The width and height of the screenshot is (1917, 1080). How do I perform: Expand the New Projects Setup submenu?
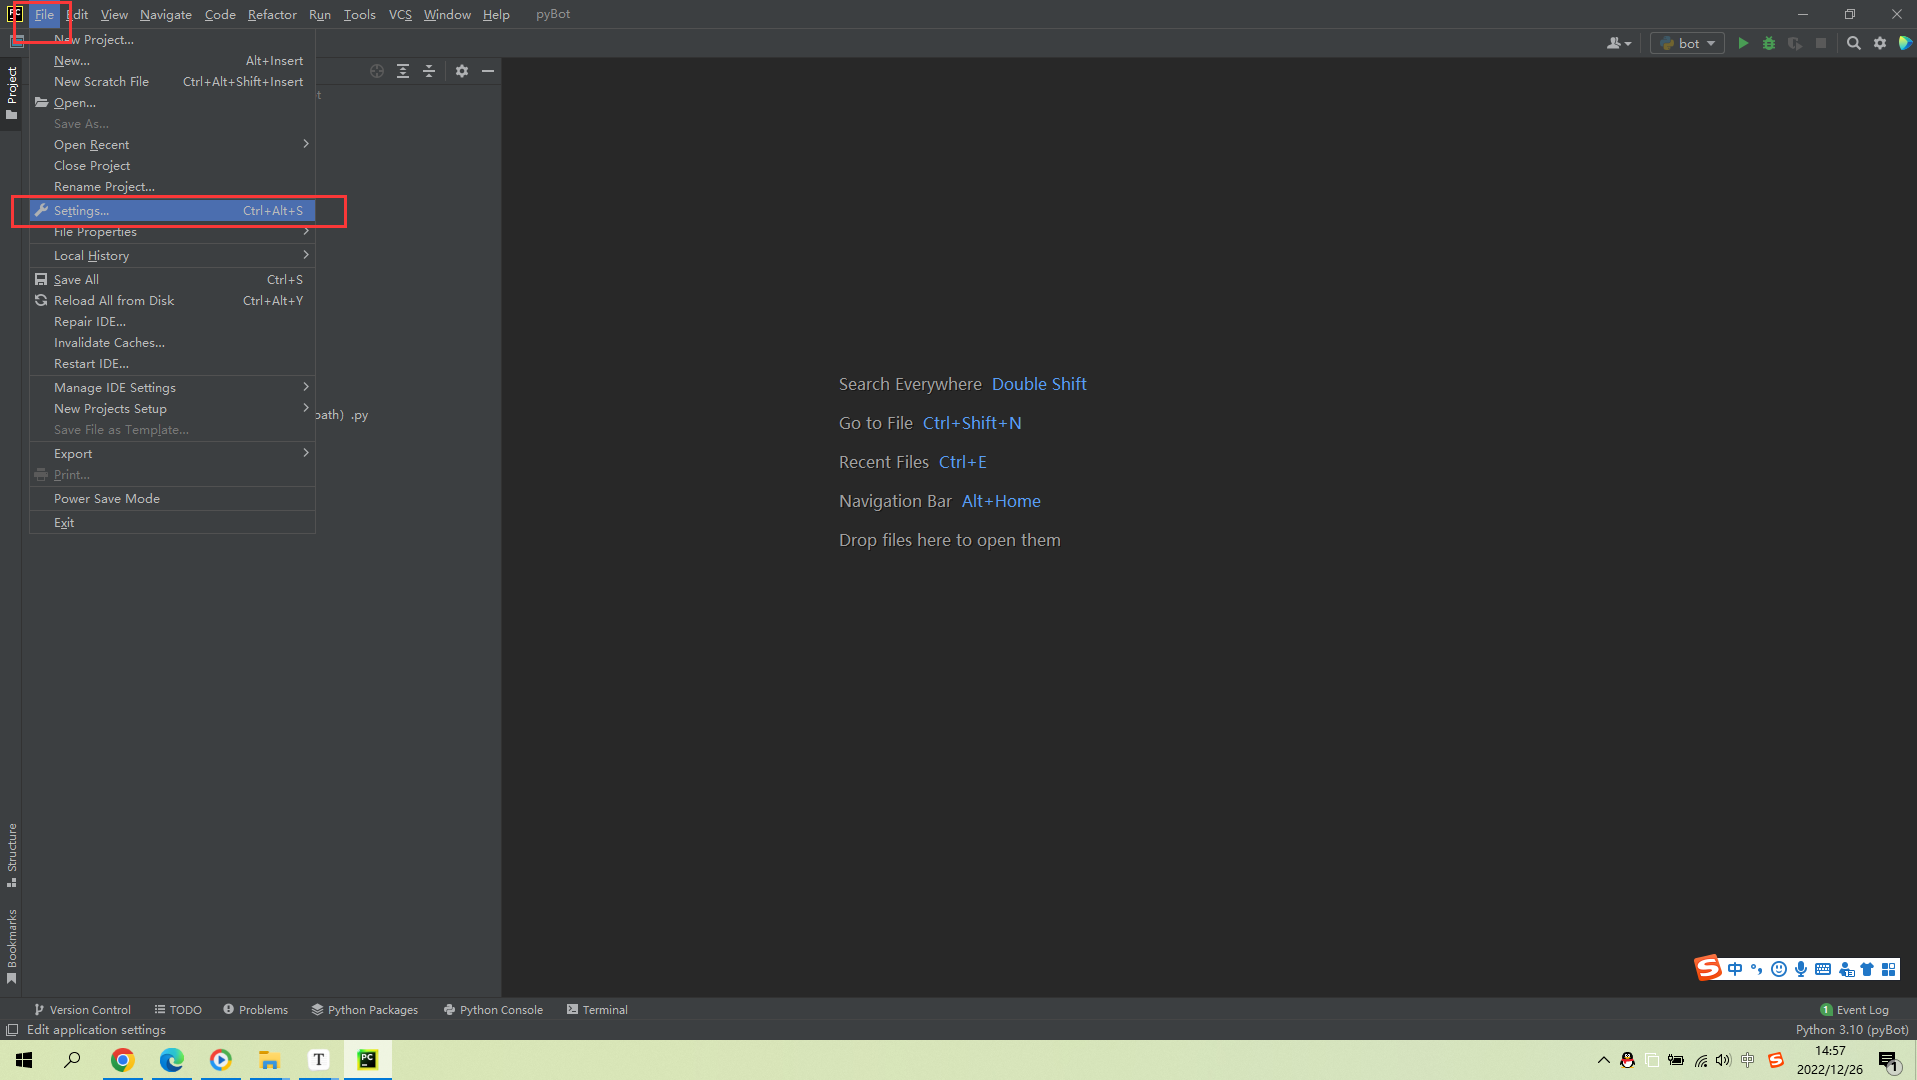pyautogui.click(x=172, y=408)
